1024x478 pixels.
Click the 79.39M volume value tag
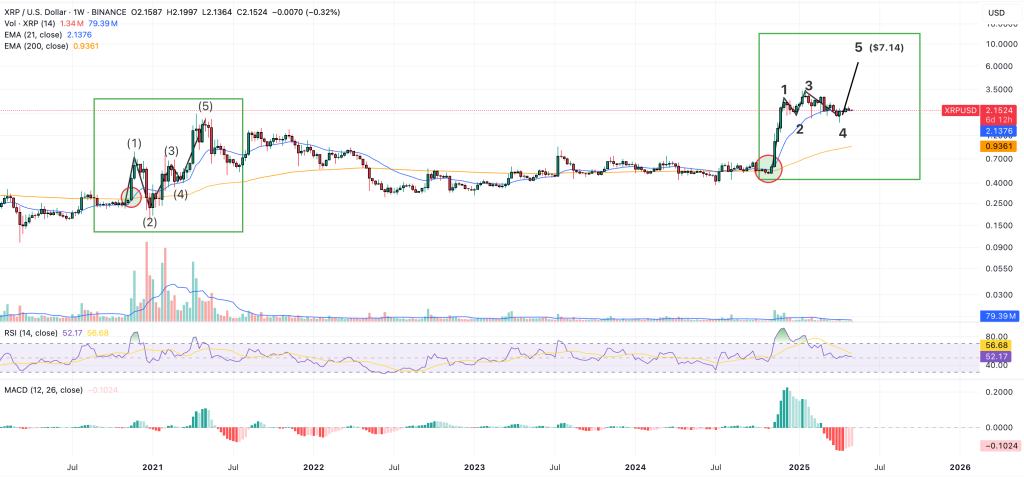click(x=999, y=317)
